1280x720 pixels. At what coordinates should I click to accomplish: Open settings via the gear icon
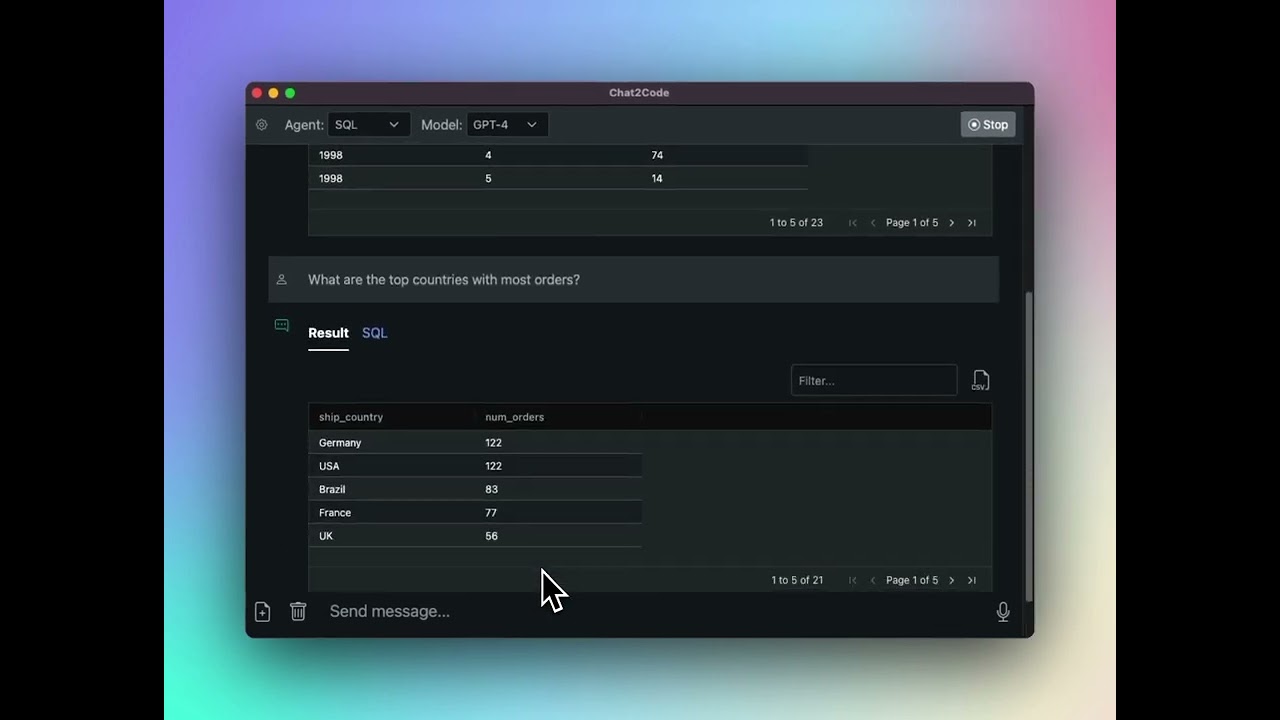262,125
